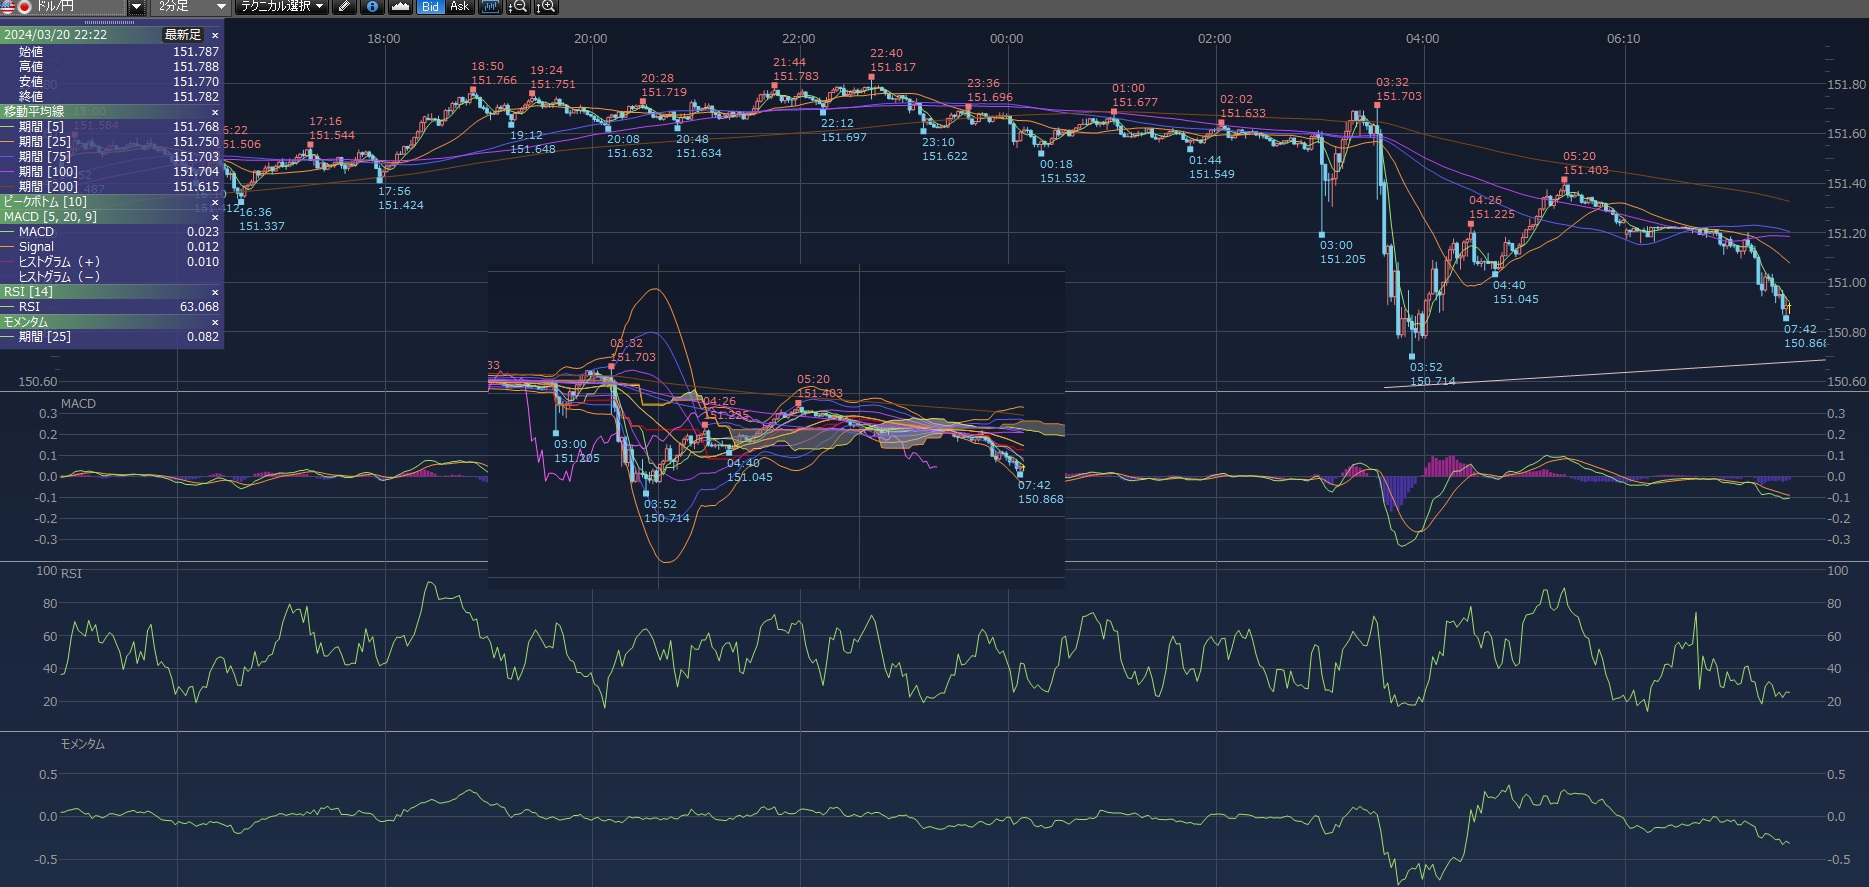
Task: Open the blue info icon
Action: click(372, 7)
